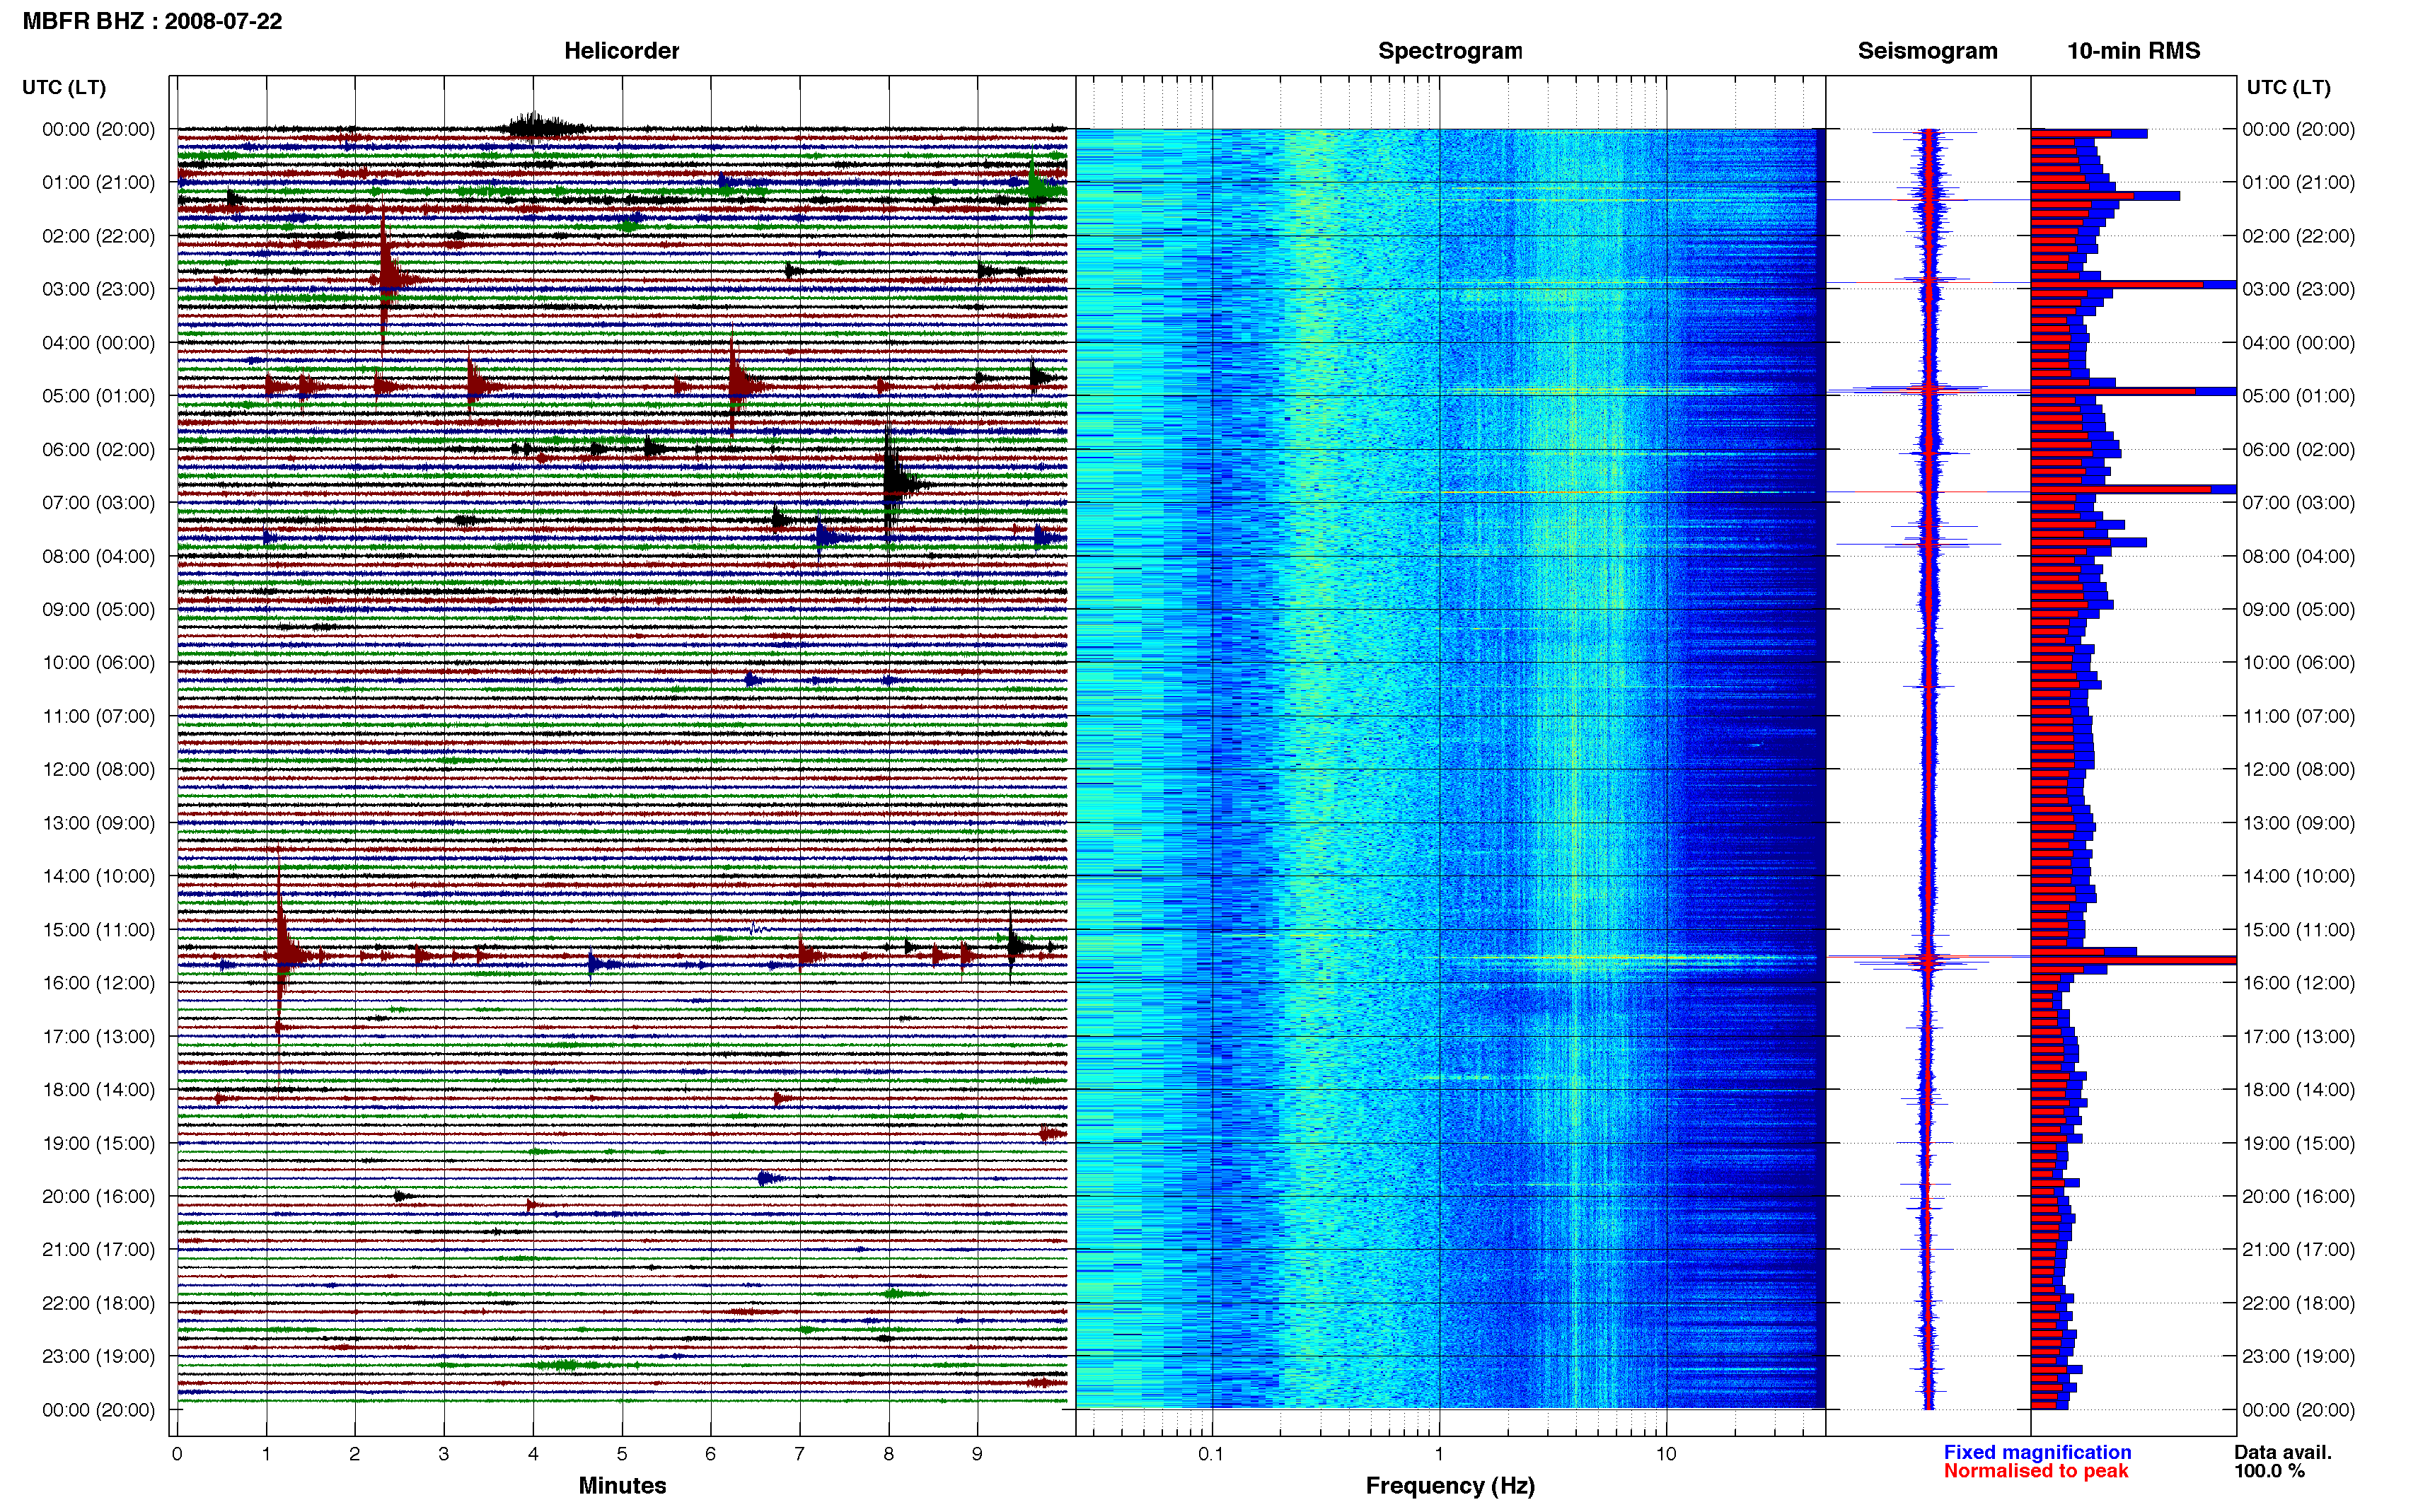Image resolution: width=2418 pixels, height=1512 pixels.
Task: Click the '9' minutes tick label
Action: [977, 1454]
